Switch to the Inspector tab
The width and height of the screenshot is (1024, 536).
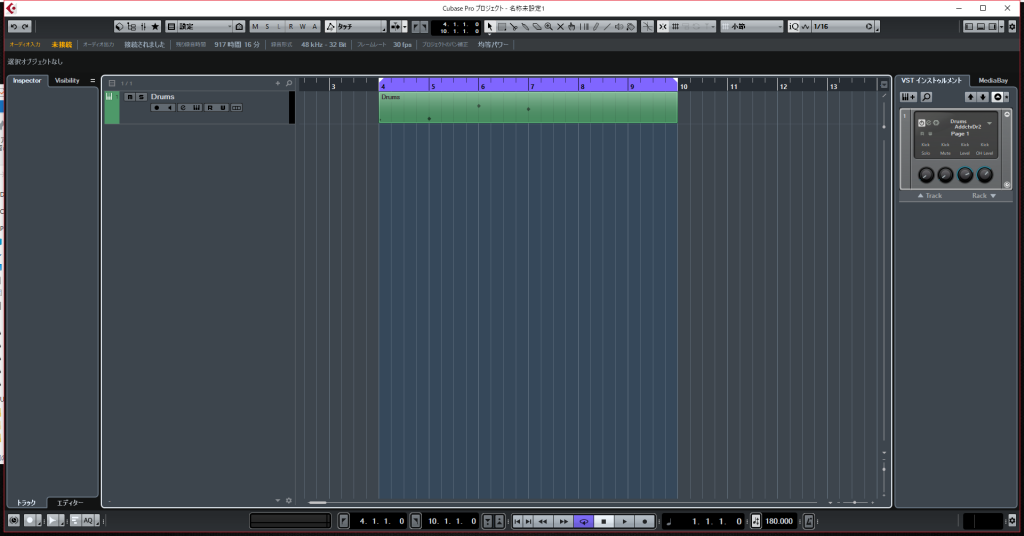[x=27, y=81]
